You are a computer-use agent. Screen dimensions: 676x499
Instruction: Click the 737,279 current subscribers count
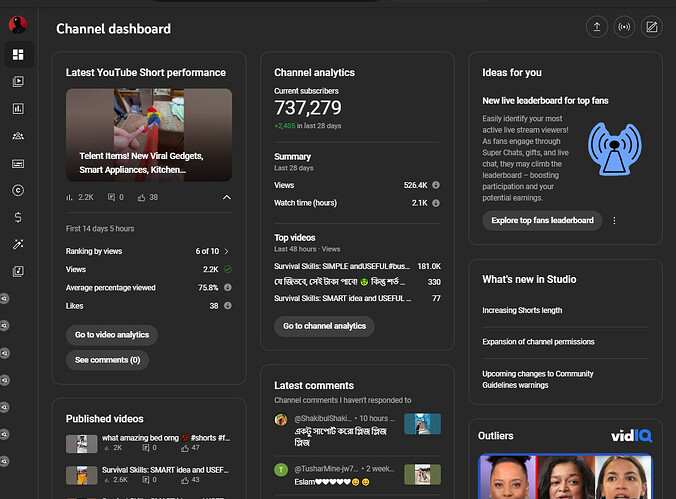308,108
